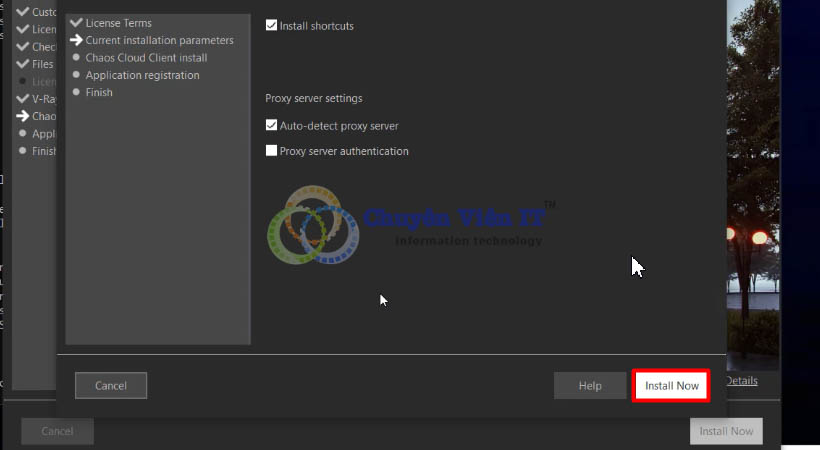Enable Proxy server authentication
Screen dimensions: 820x450
[x=271, y=151]
